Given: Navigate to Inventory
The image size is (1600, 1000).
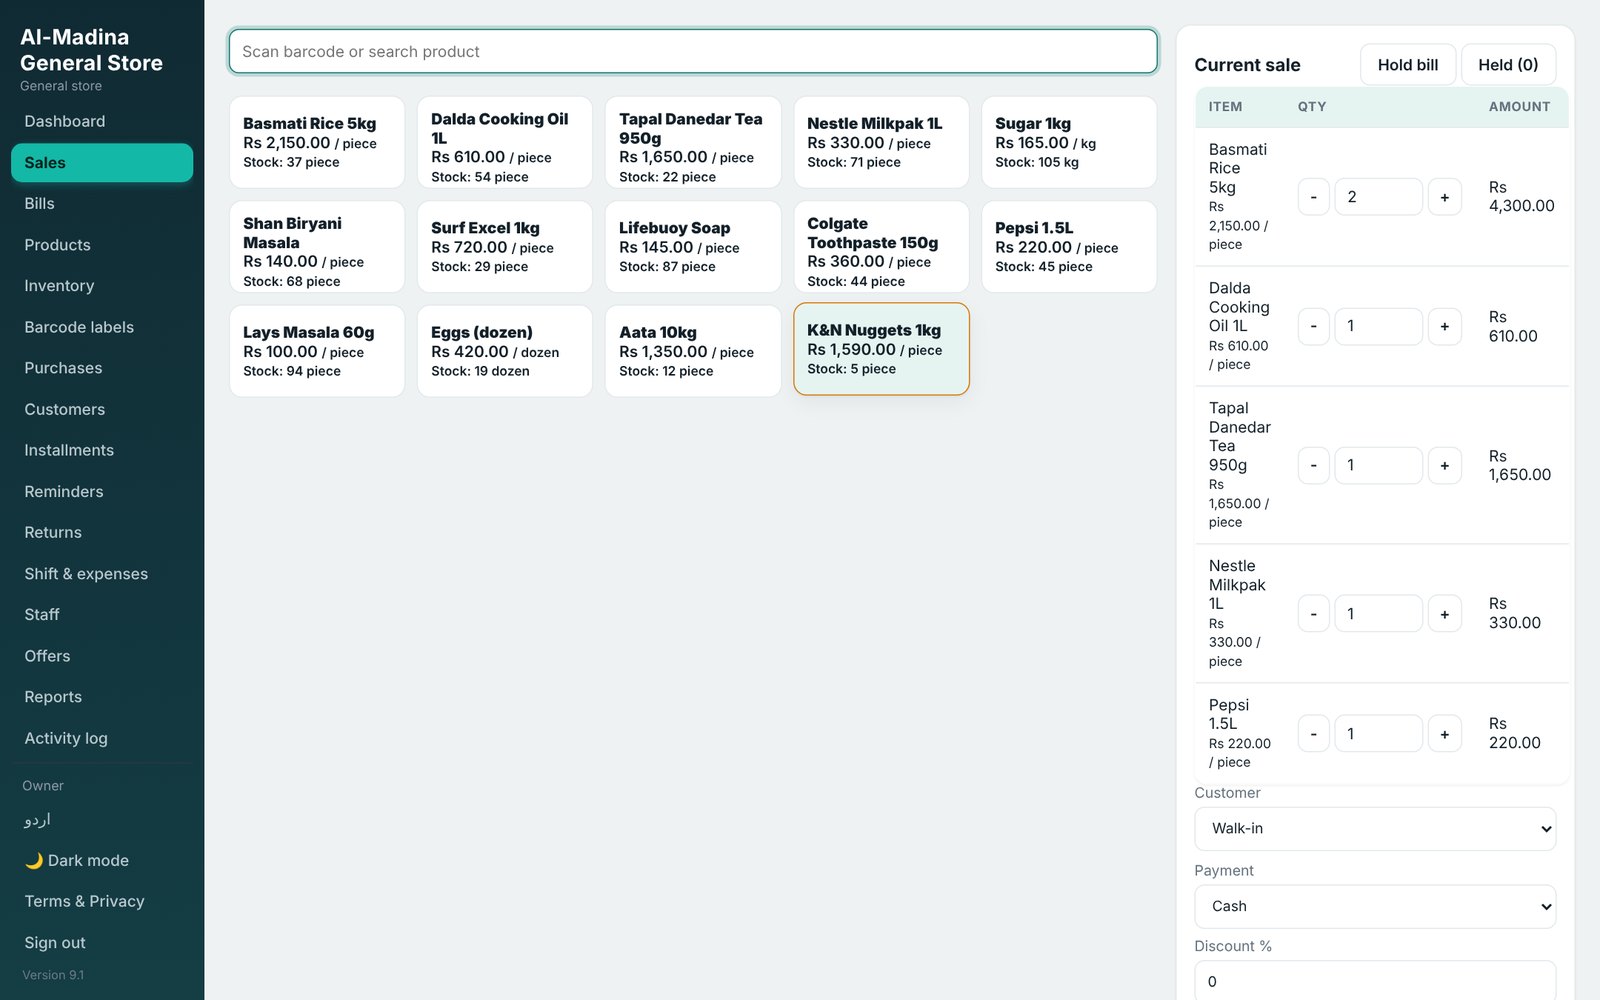Looking at the screenshot, I should coord(102,286).
